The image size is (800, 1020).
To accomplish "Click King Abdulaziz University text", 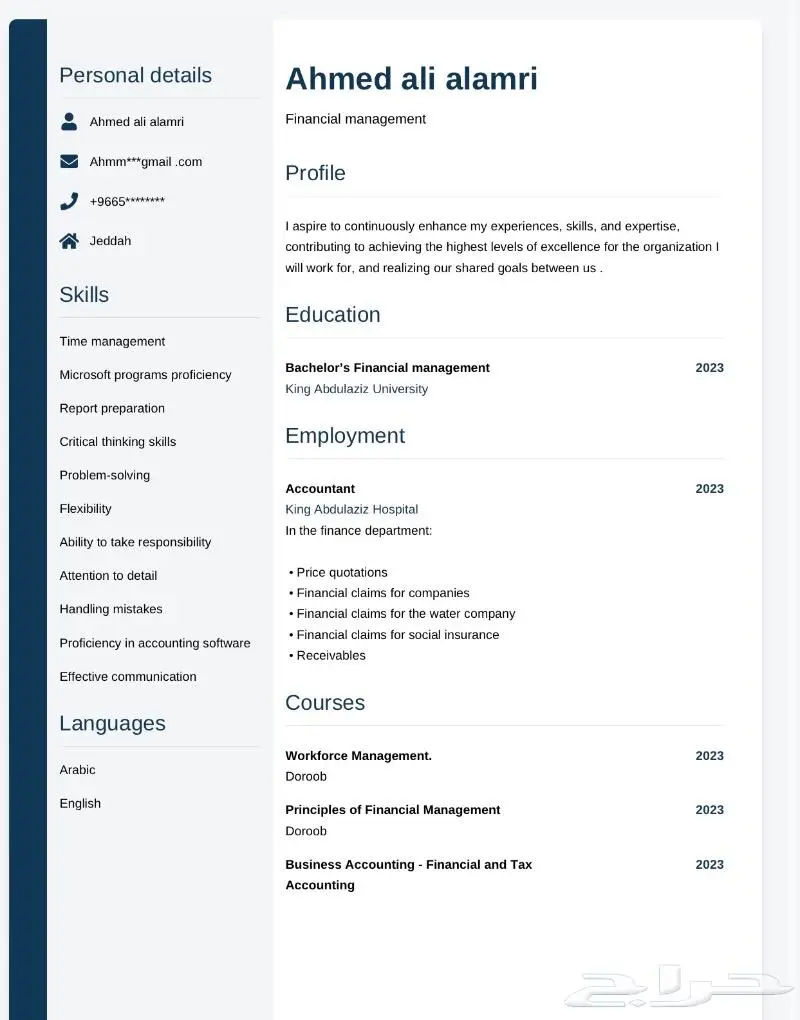I will (x=356, y=389).
